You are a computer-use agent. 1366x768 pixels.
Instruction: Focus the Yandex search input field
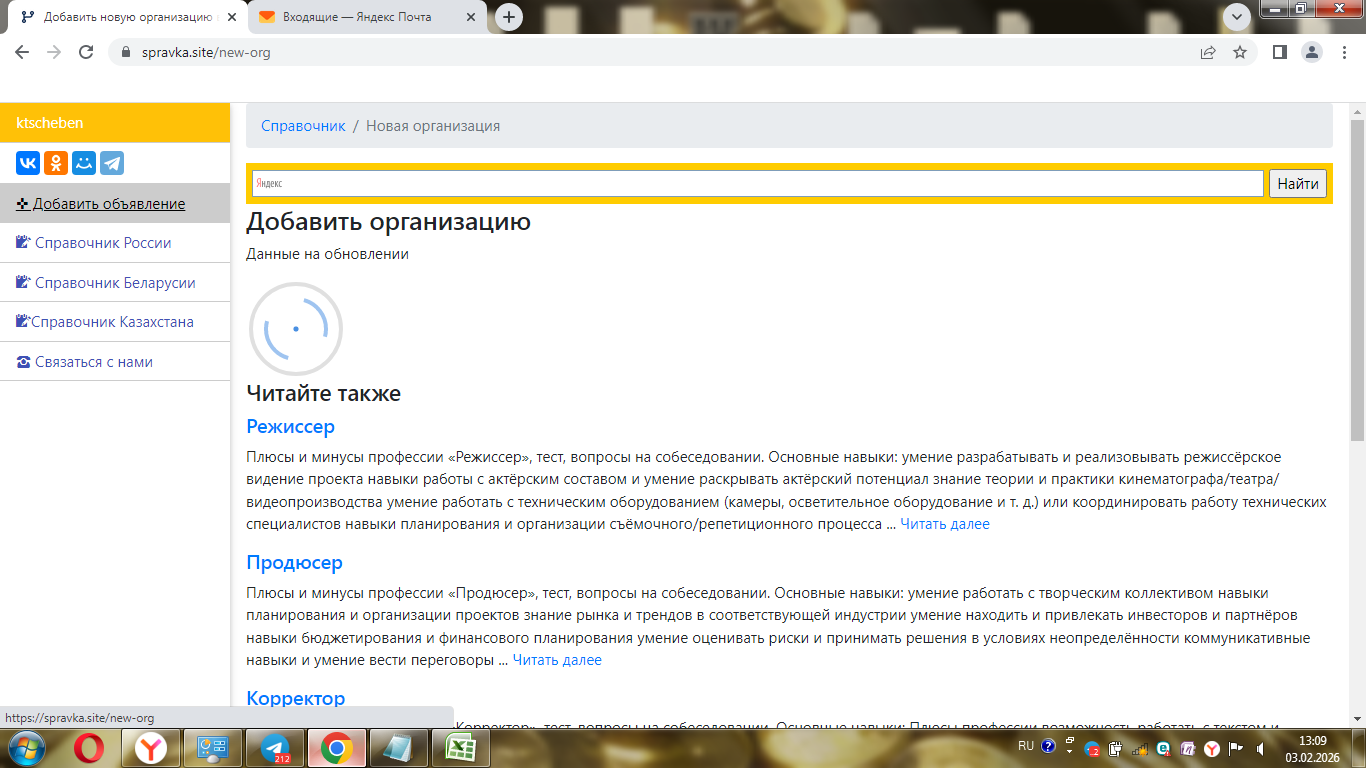click(x=758, y=184)
